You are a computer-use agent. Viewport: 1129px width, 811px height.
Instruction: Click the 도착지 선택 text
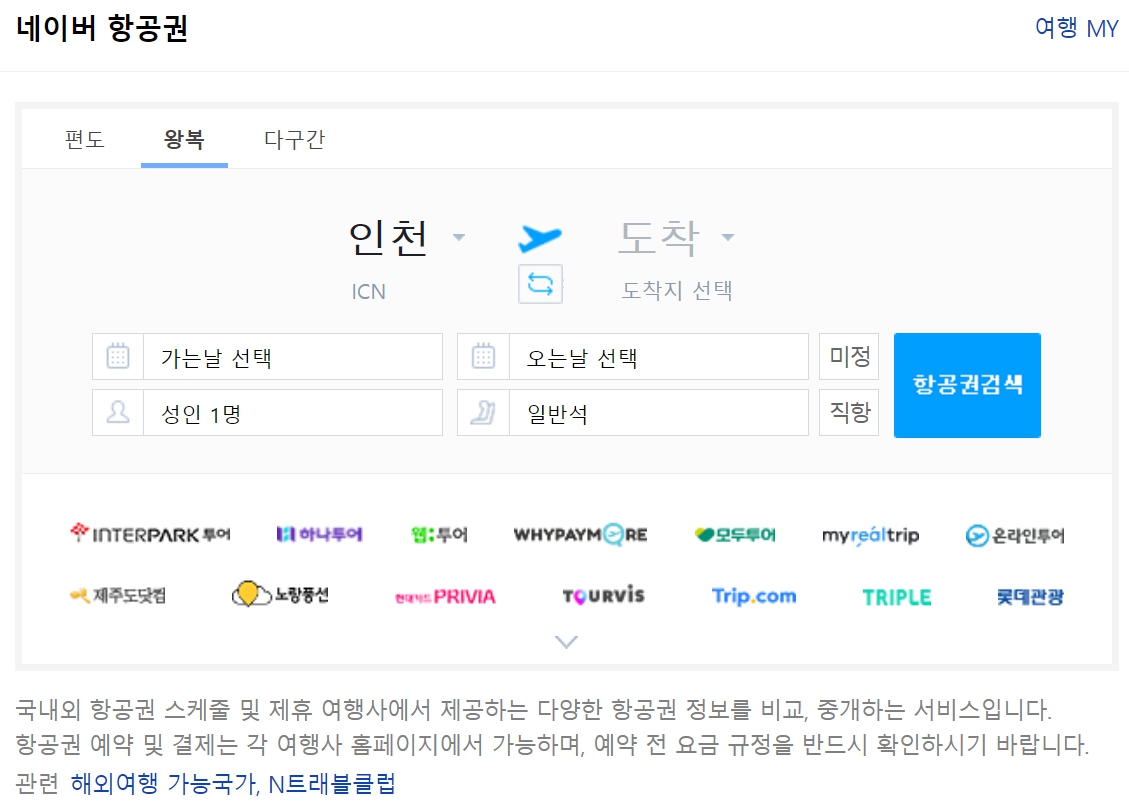677,291
